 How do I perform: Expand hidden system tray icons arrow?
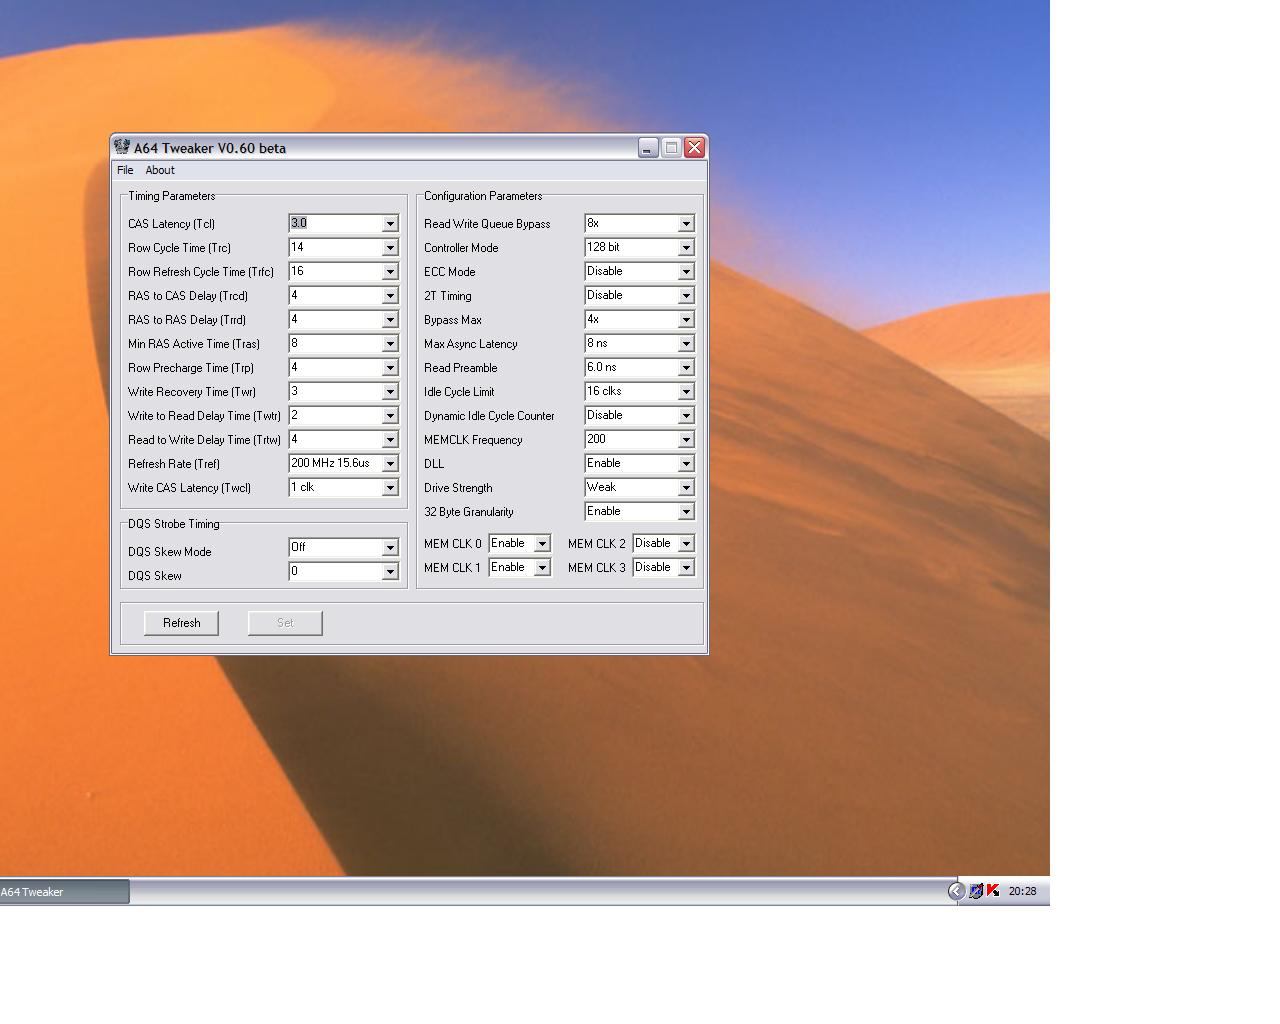956,891
